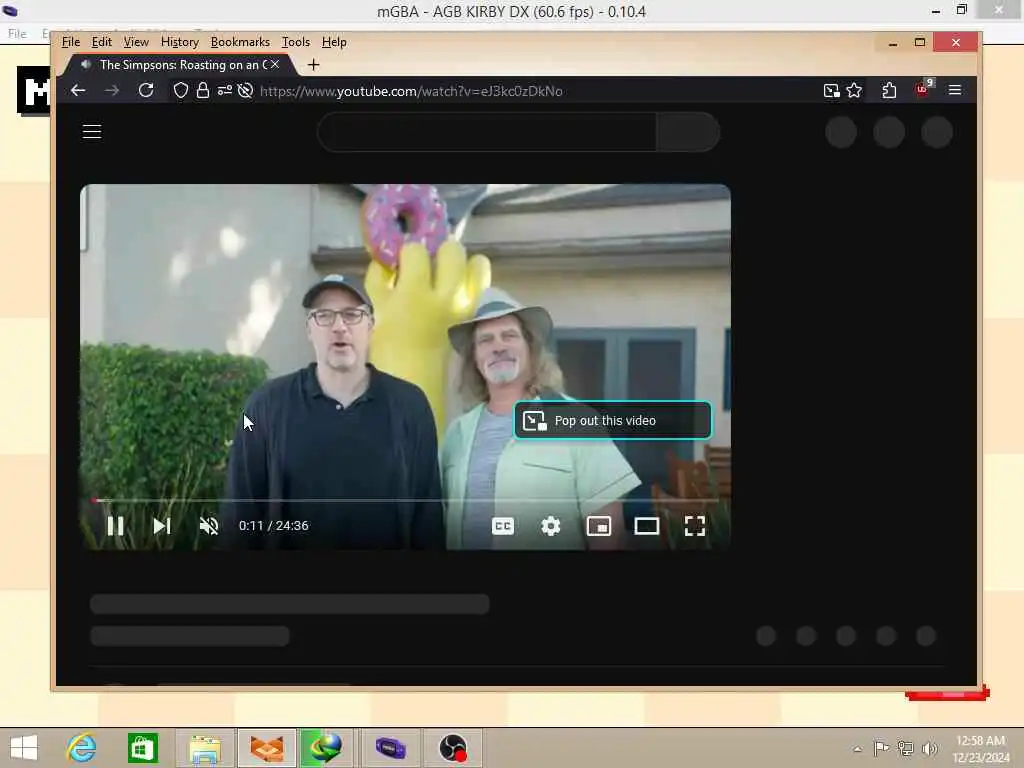The image size is (1024, 768).
Task: Show site security lock info
Action: click(203, 91)
